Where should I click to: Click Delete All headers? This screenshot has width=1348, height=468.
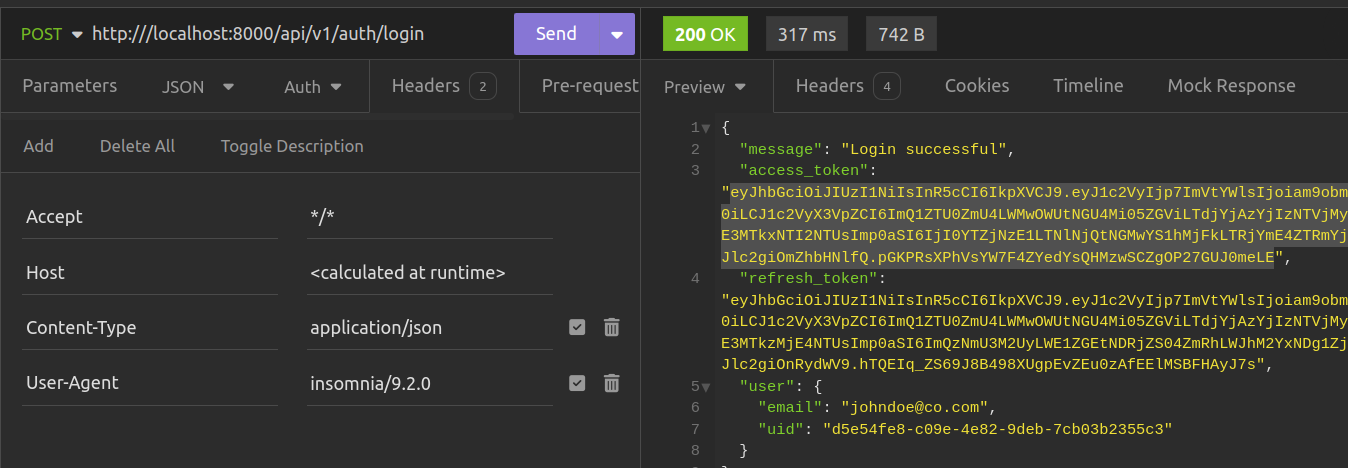[x=137, y=146]
